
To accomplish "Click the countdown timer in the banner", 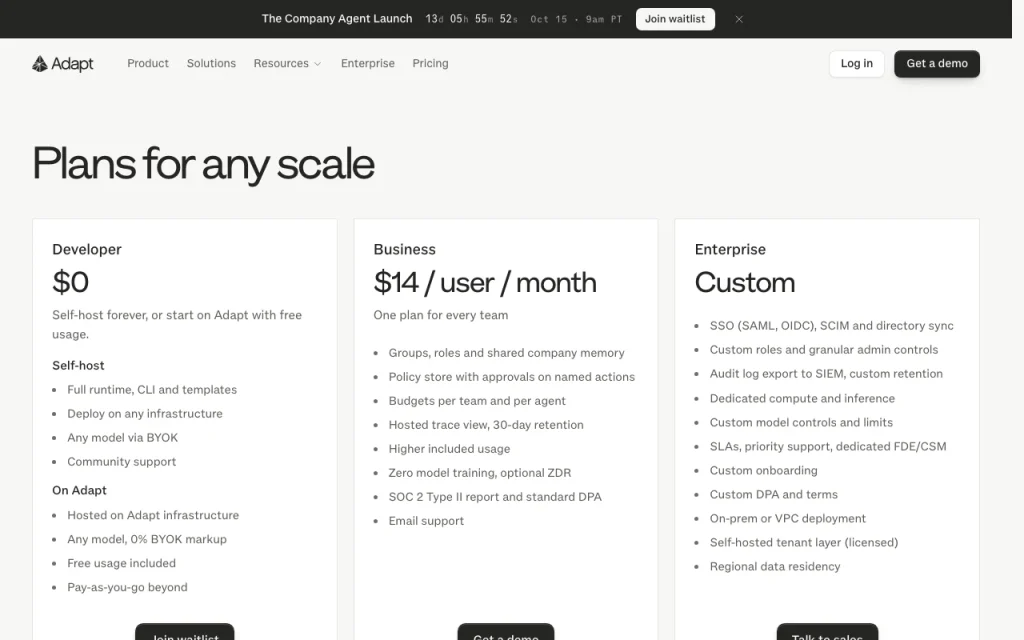I will (471, 19).
